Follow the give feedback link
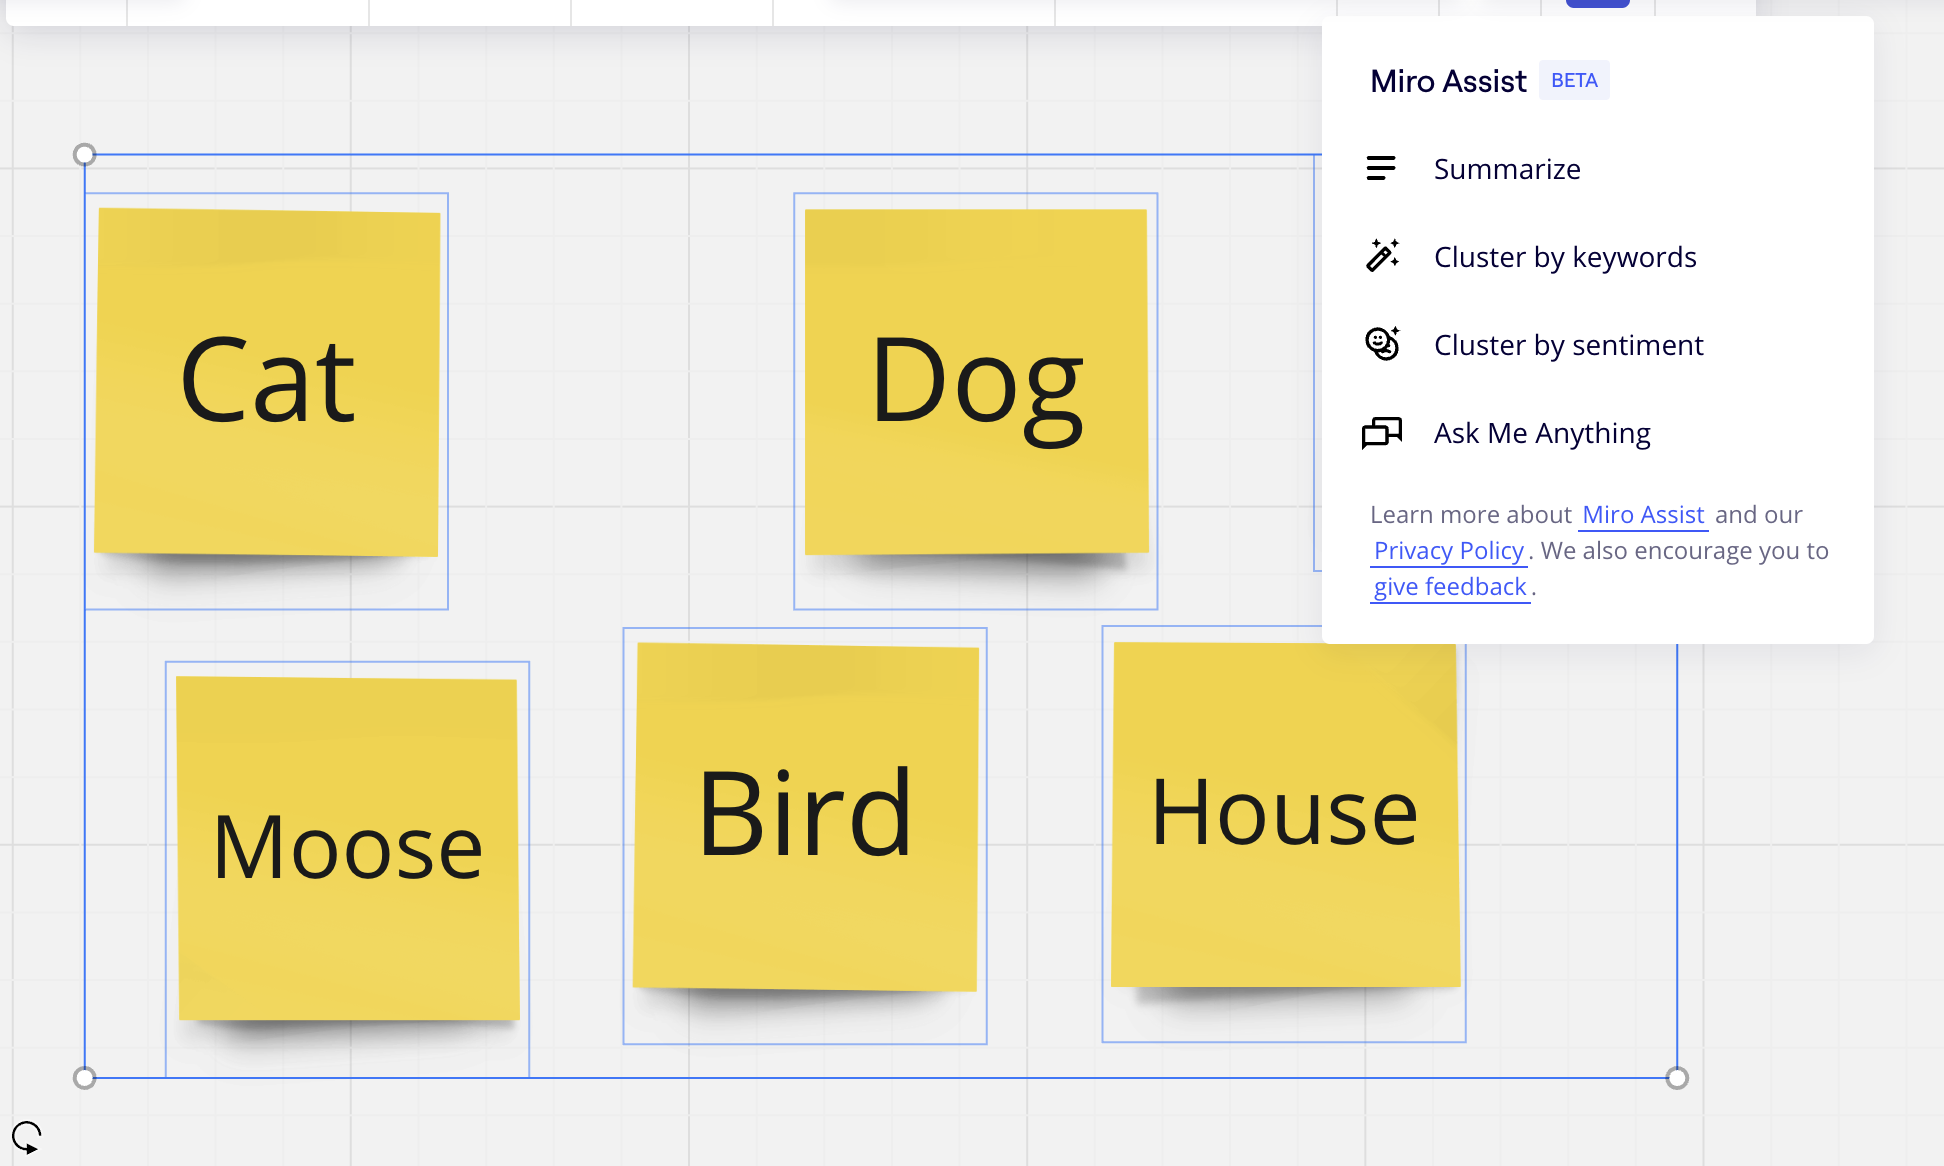 pos(1449,587)
